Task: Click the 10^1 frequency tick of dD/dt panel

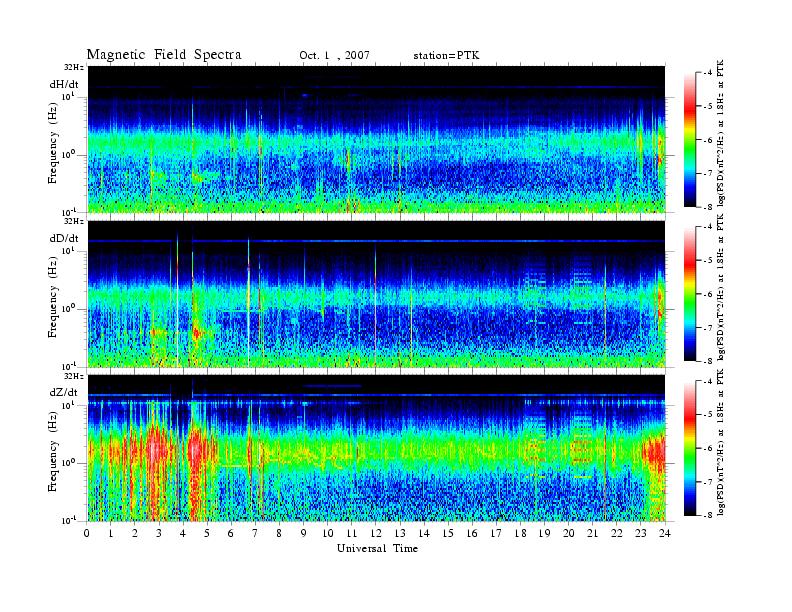Action: tap(69, 250)
